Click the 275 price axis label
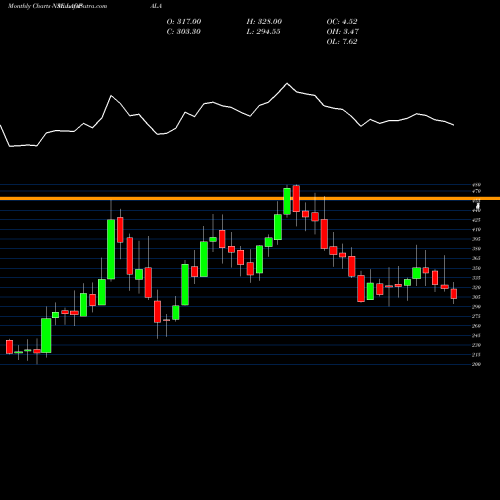 [476, 316]
